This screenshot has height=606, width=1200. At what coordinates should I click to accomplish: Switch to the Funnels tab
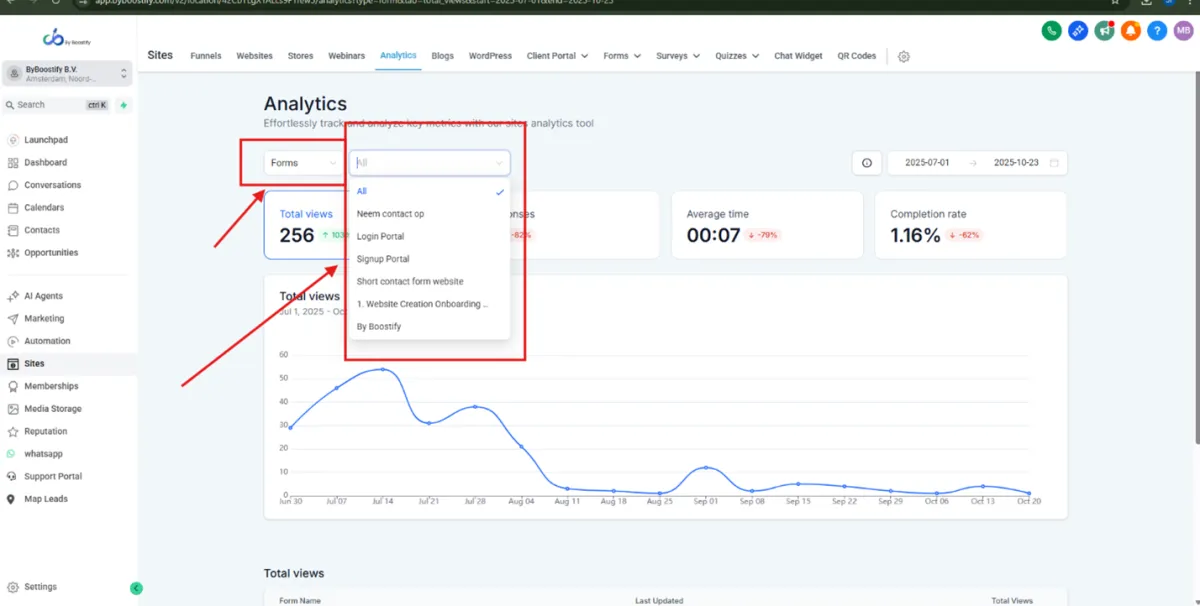[x=206, y=56]
